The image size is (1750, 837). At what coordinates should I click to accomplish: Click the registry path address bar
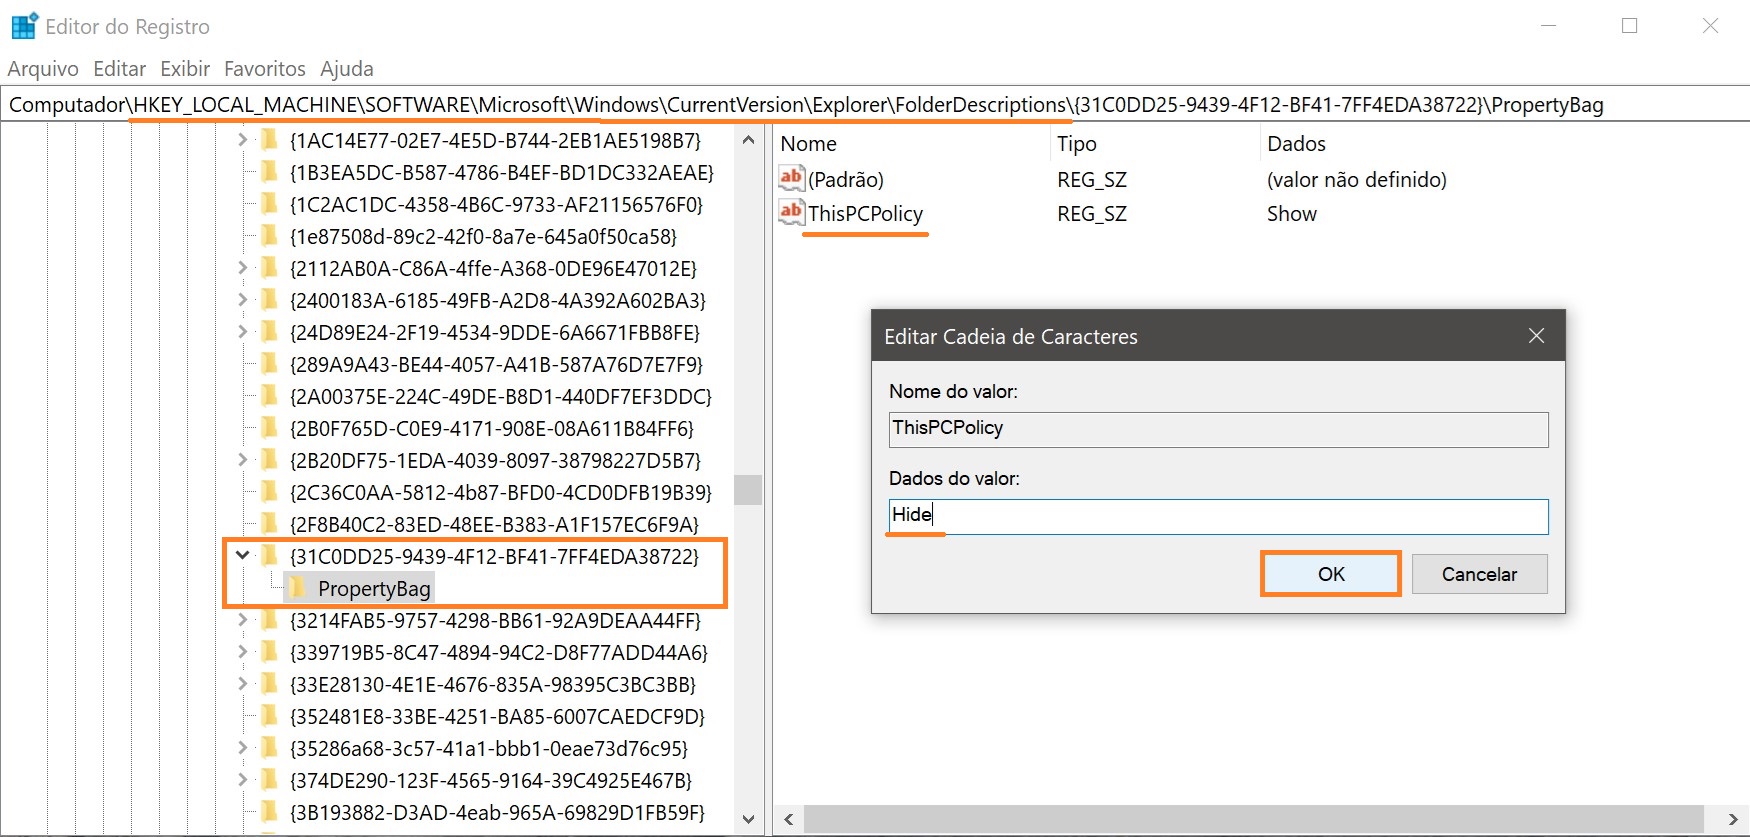(x=875, y=104)
